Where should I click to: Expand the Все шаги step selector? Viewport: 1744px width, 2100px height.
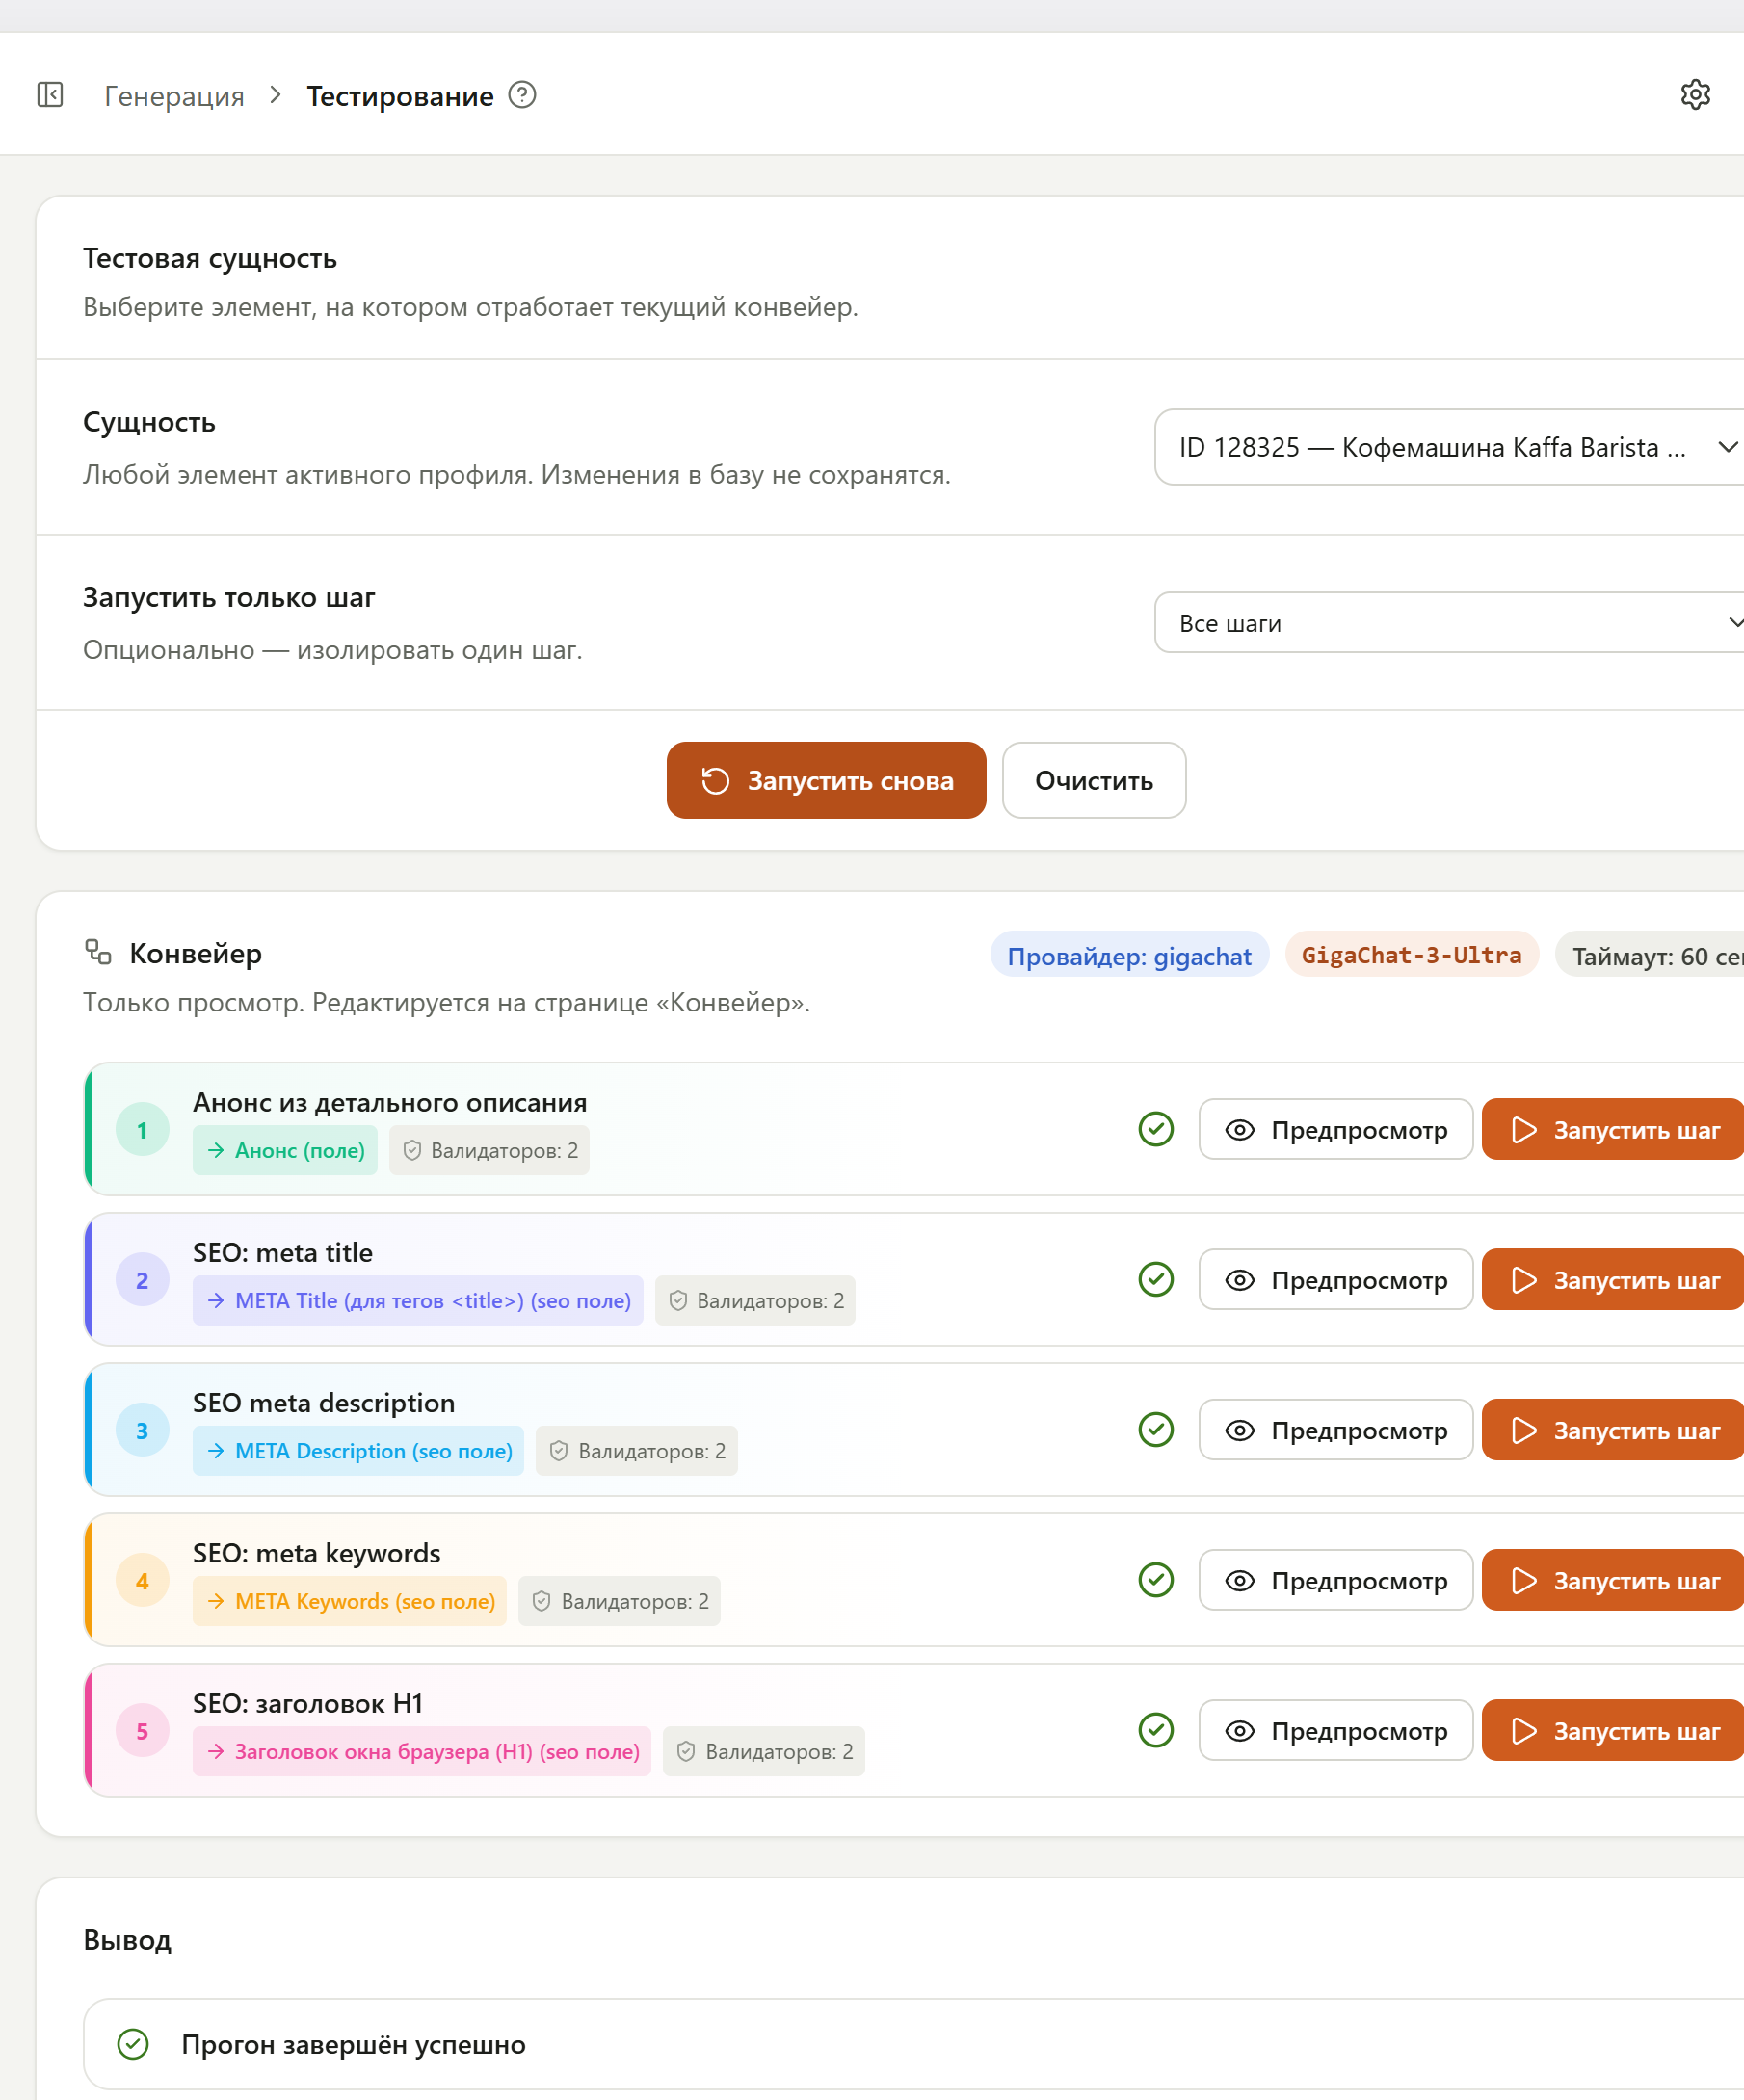(1450, 622)
